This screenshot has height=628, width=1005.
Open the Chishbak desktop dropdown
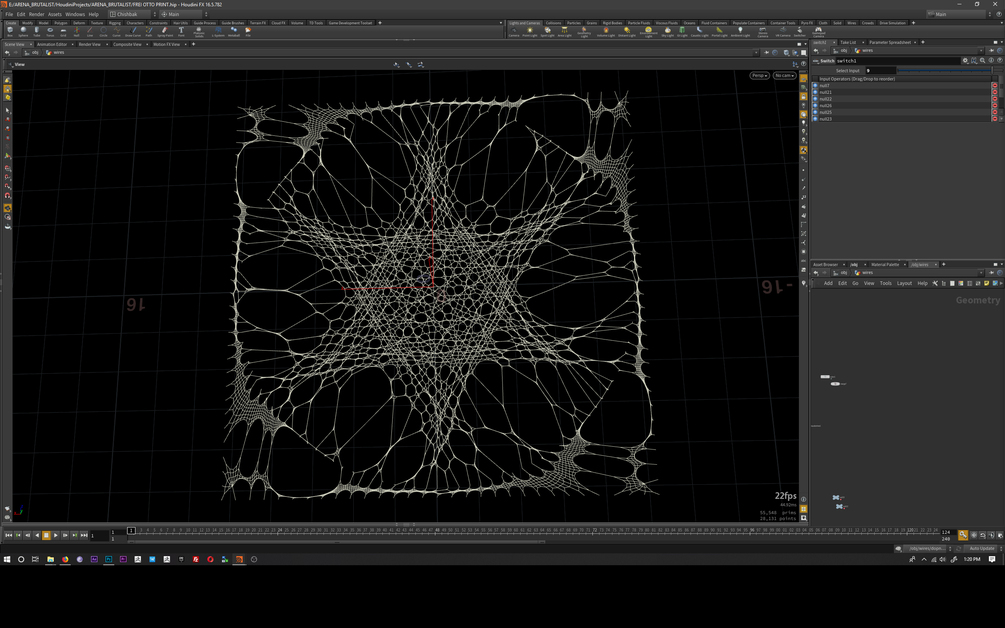coord(132,14)
